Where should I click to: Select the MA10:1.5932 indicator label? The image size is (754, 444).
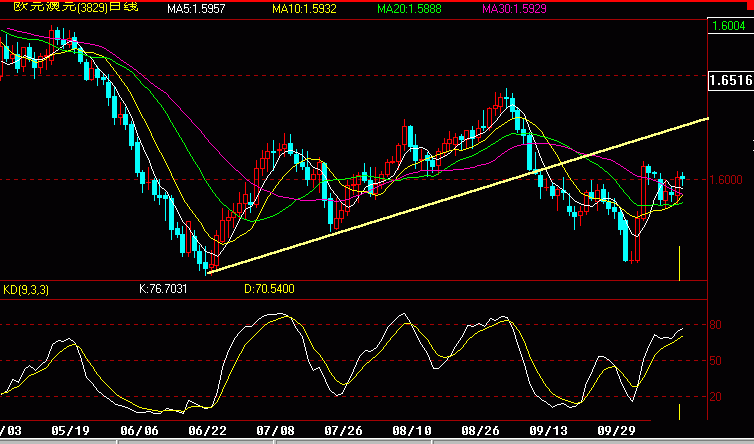[x=304, y=9]
